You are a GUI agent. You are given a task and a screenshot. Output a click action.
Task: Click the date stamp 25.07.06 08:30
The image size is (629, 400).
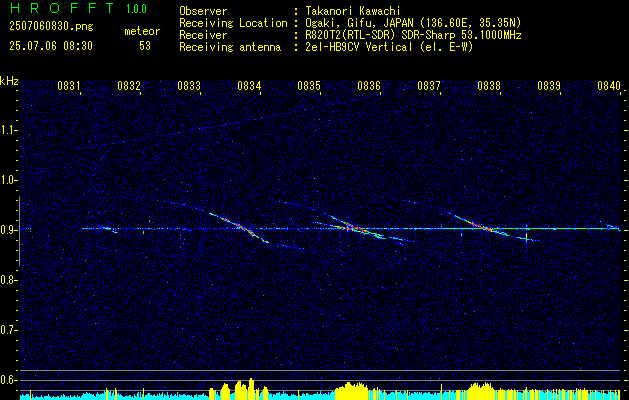51,46
